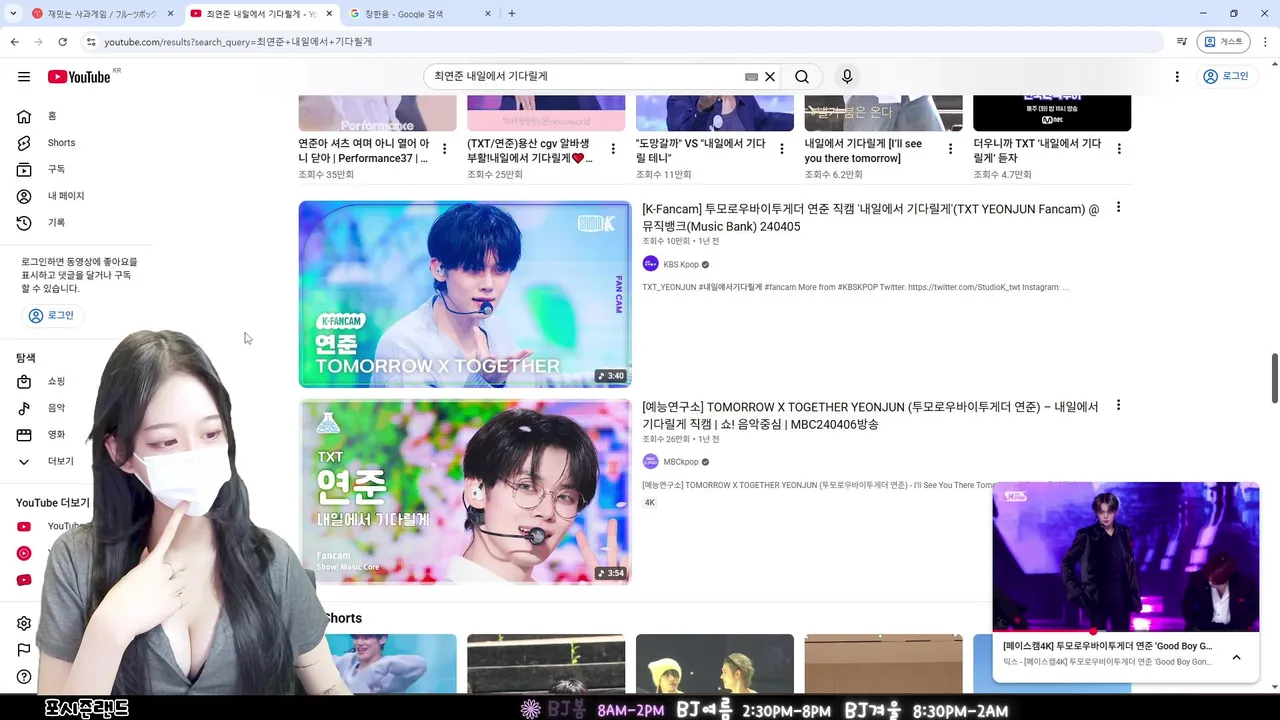The width and height of the screenshot is (1280, 720).
Task: Open 기록 history in the sidebar
Action: point(56,222)
